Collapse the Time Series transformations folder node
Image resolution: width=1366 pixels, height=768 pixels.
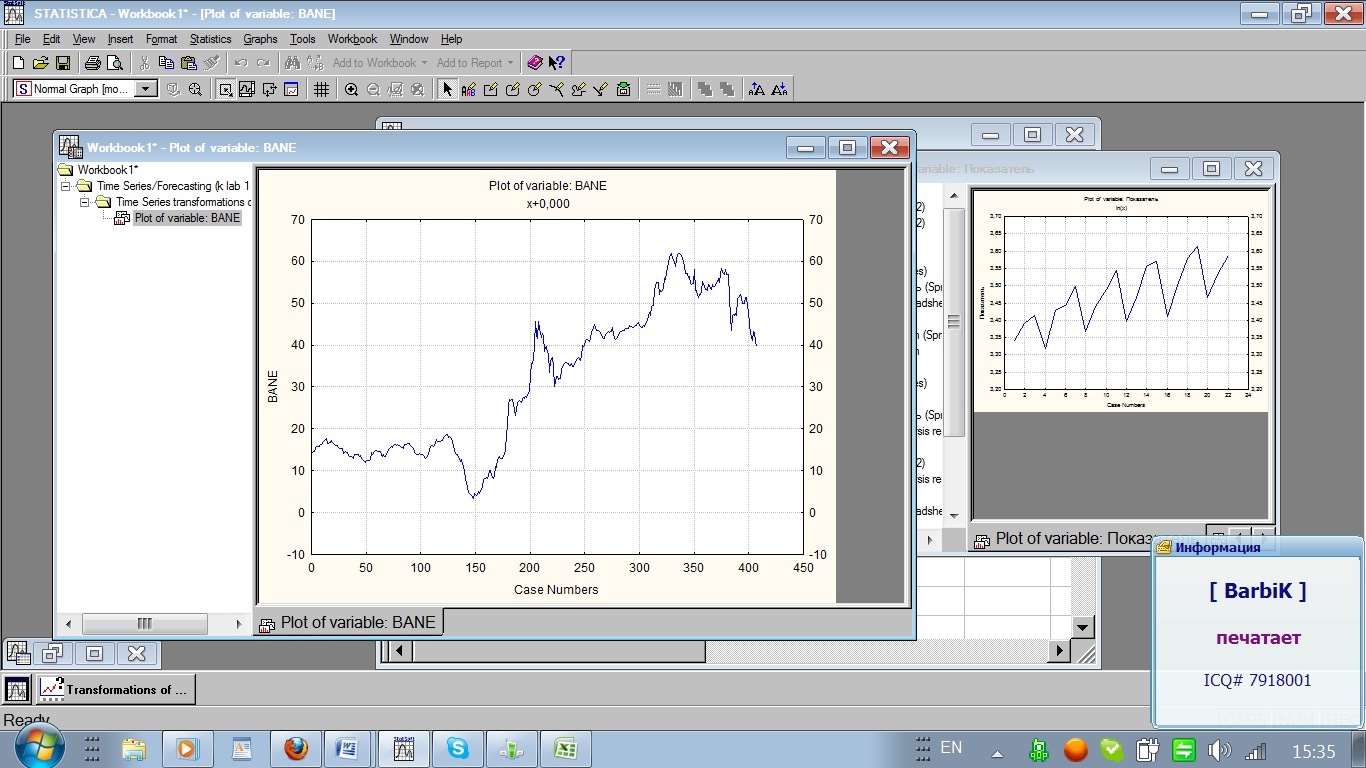85,202
